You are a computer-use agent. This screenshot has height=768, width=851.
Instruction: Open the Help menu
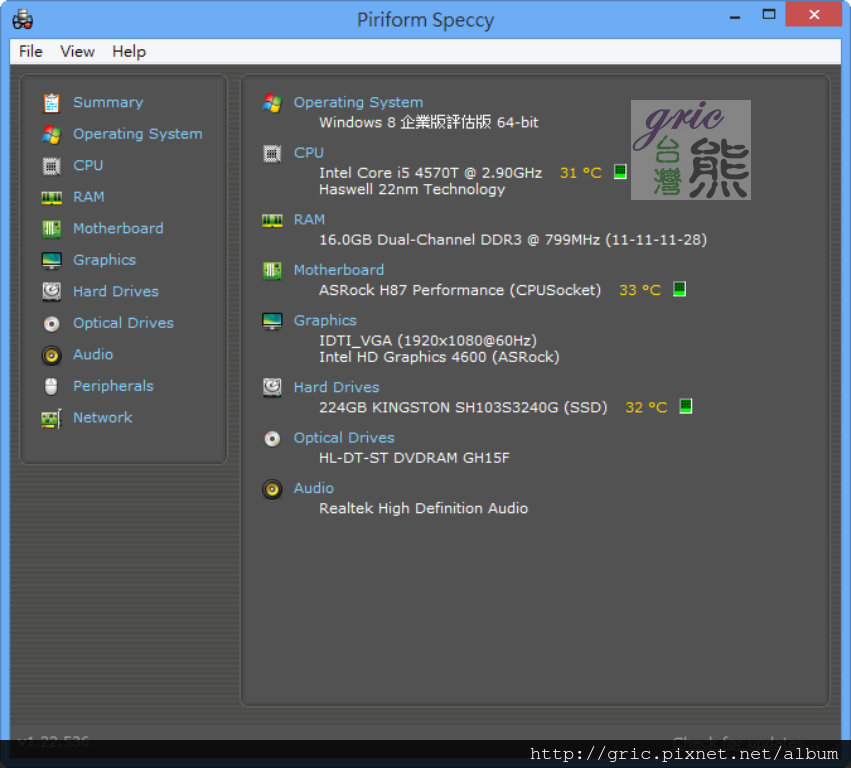pyautogui.click(x=129, y=52)
